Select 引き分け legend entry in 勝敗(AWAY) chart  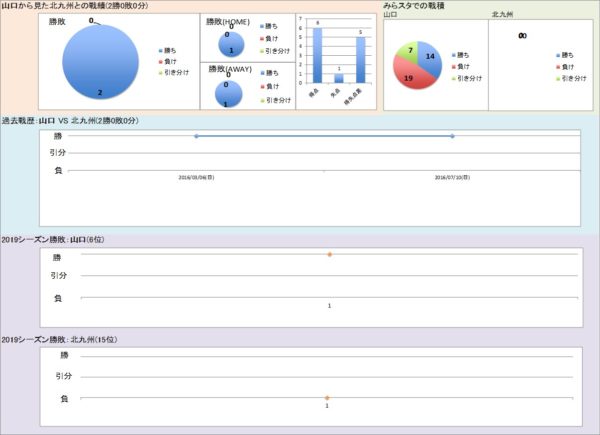tap(276, 100)
